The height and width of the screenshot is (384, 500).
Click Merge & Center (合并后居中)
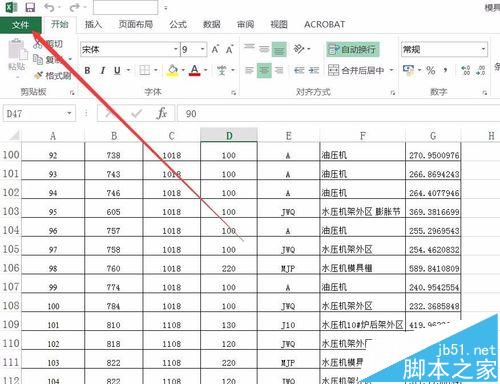point(356,70)
